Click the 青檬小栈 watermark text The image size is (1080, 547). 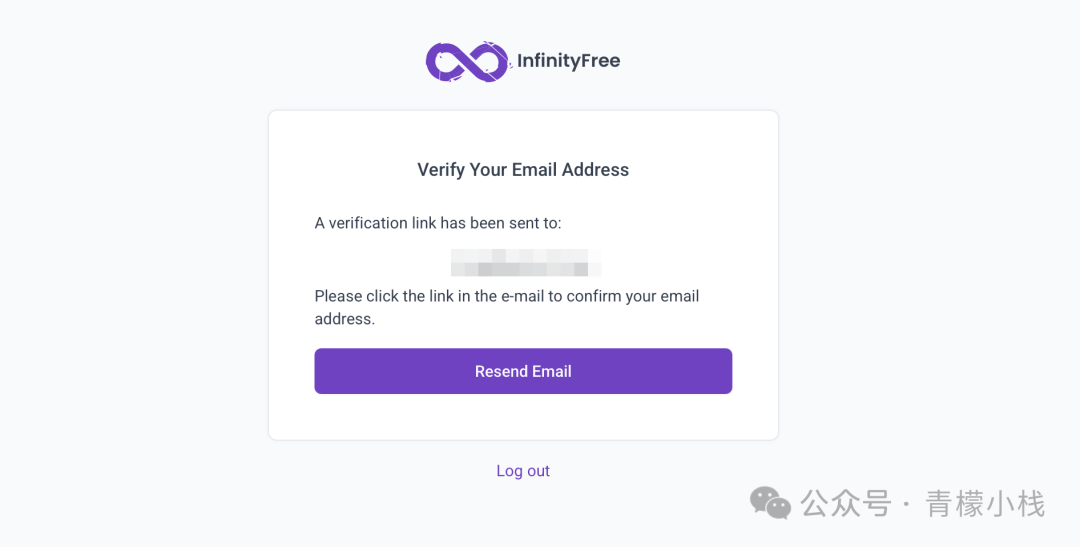tap(985, 503)
